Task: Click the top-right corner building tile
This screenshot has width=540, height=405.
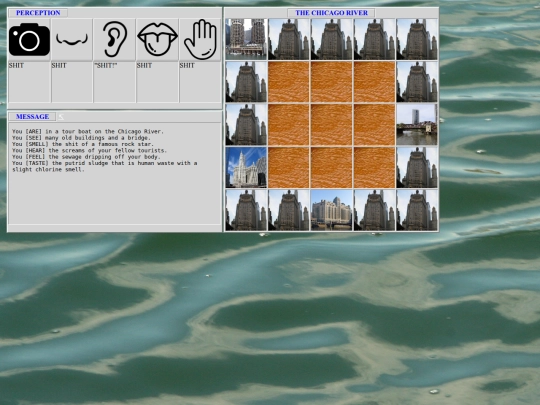Action: point(417,39)
